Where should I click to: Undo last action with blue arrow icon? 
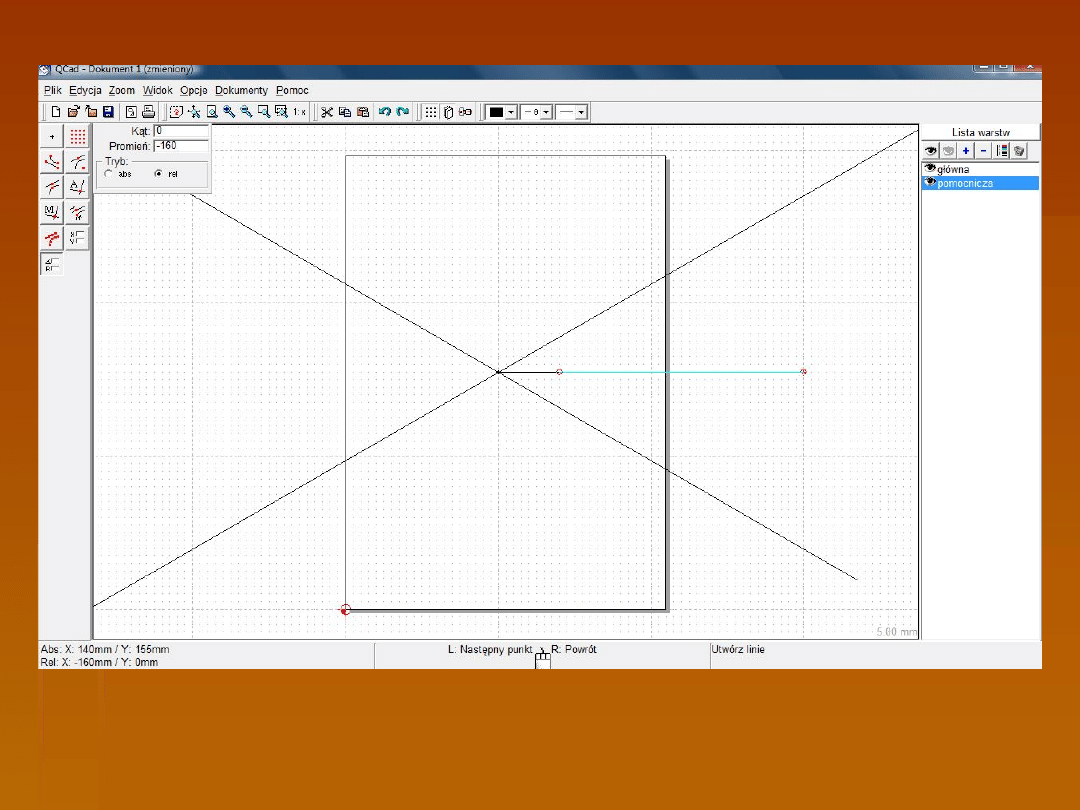pos(385,112)
